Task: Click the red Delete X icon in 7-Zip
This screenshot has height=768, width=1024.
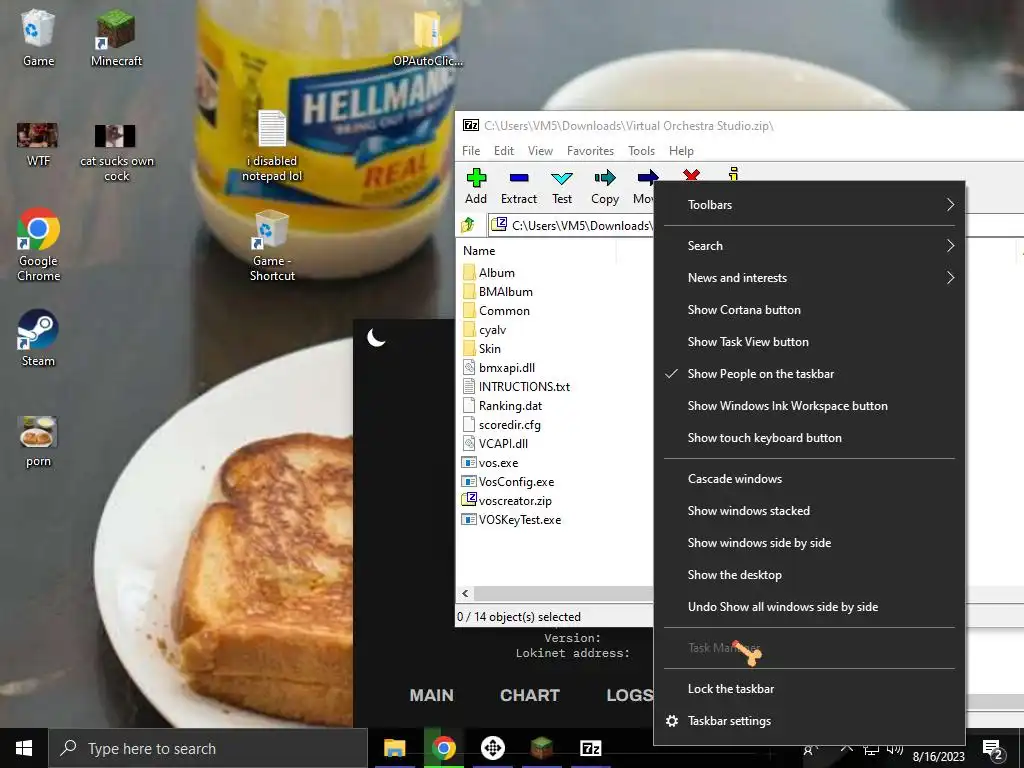Action: click(691, 174)
